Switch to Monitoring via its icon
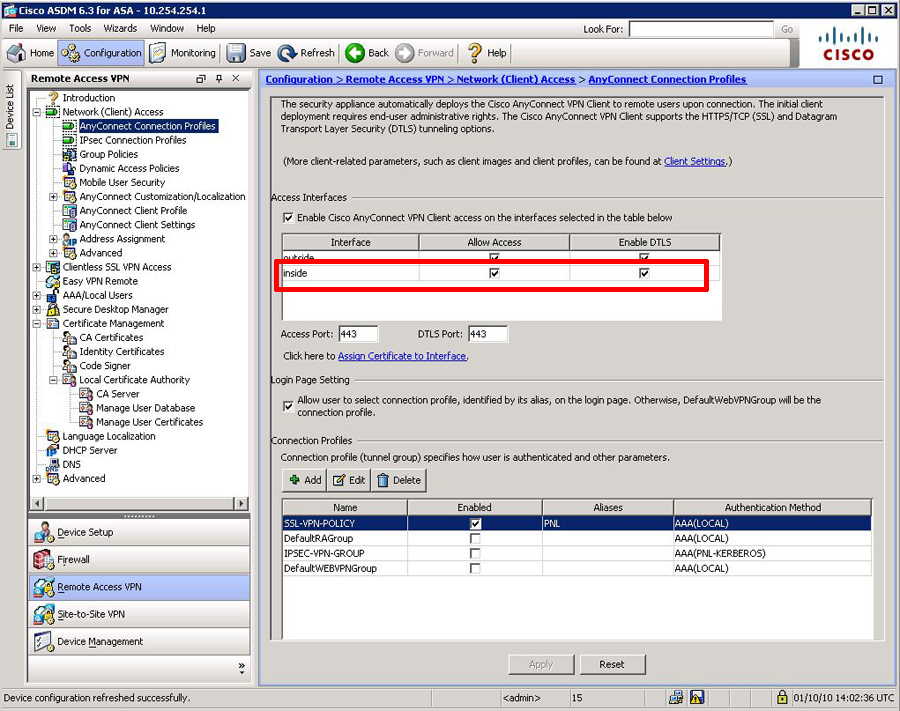The width and height of the screenshot is (900, 711). click(x=158, y=53)
